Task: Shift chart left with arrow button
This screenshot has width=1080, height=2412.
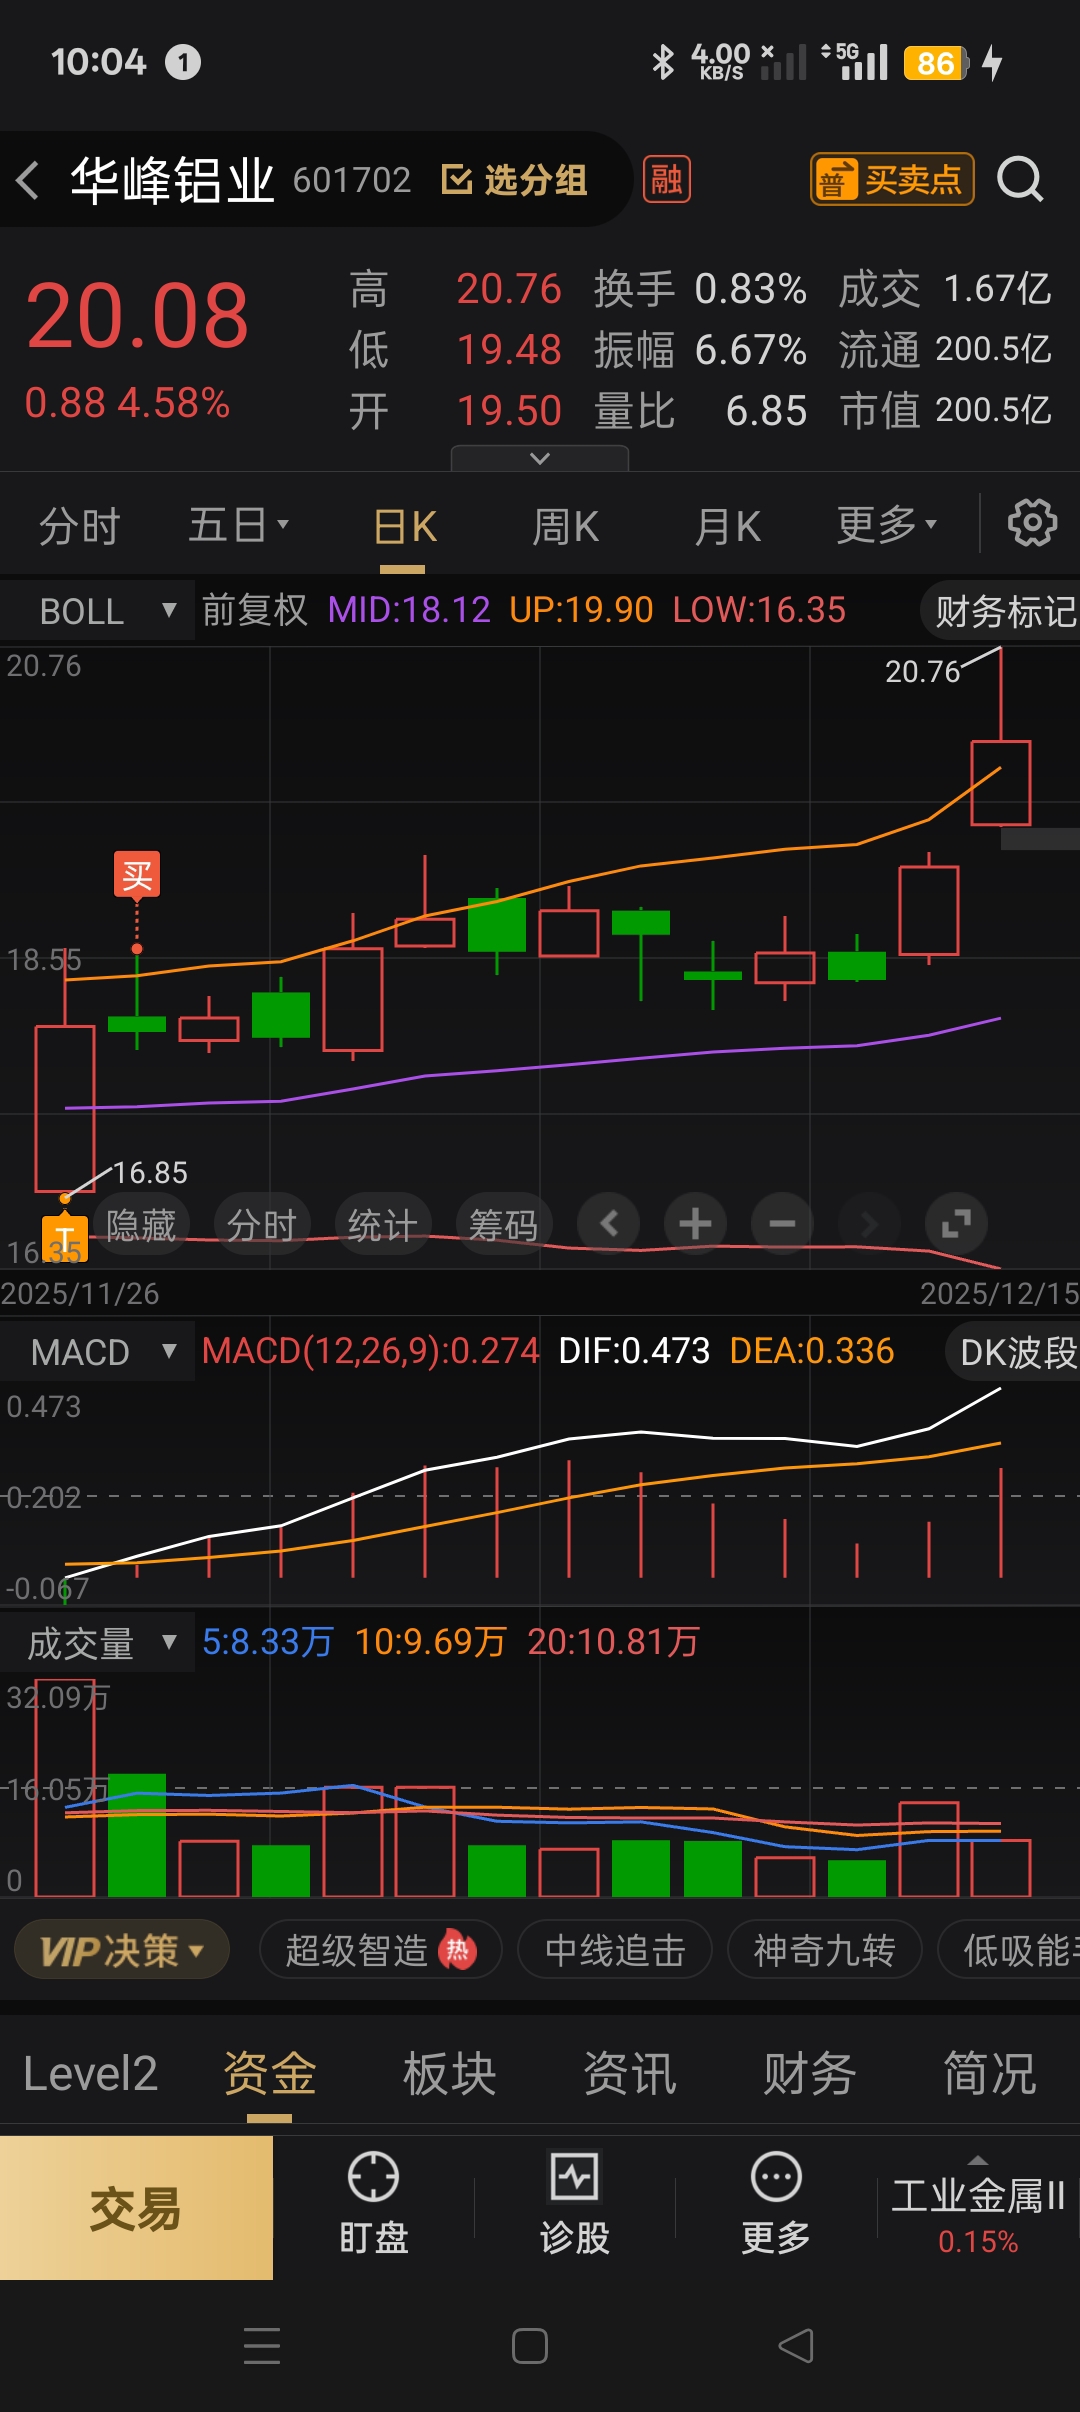Action: [x=609, y=1223]
